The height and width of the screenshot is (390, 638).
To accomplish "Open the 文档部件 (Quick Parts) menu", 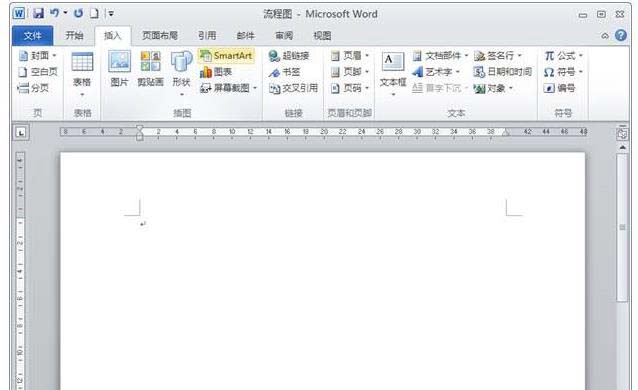I will click(440, 56).
